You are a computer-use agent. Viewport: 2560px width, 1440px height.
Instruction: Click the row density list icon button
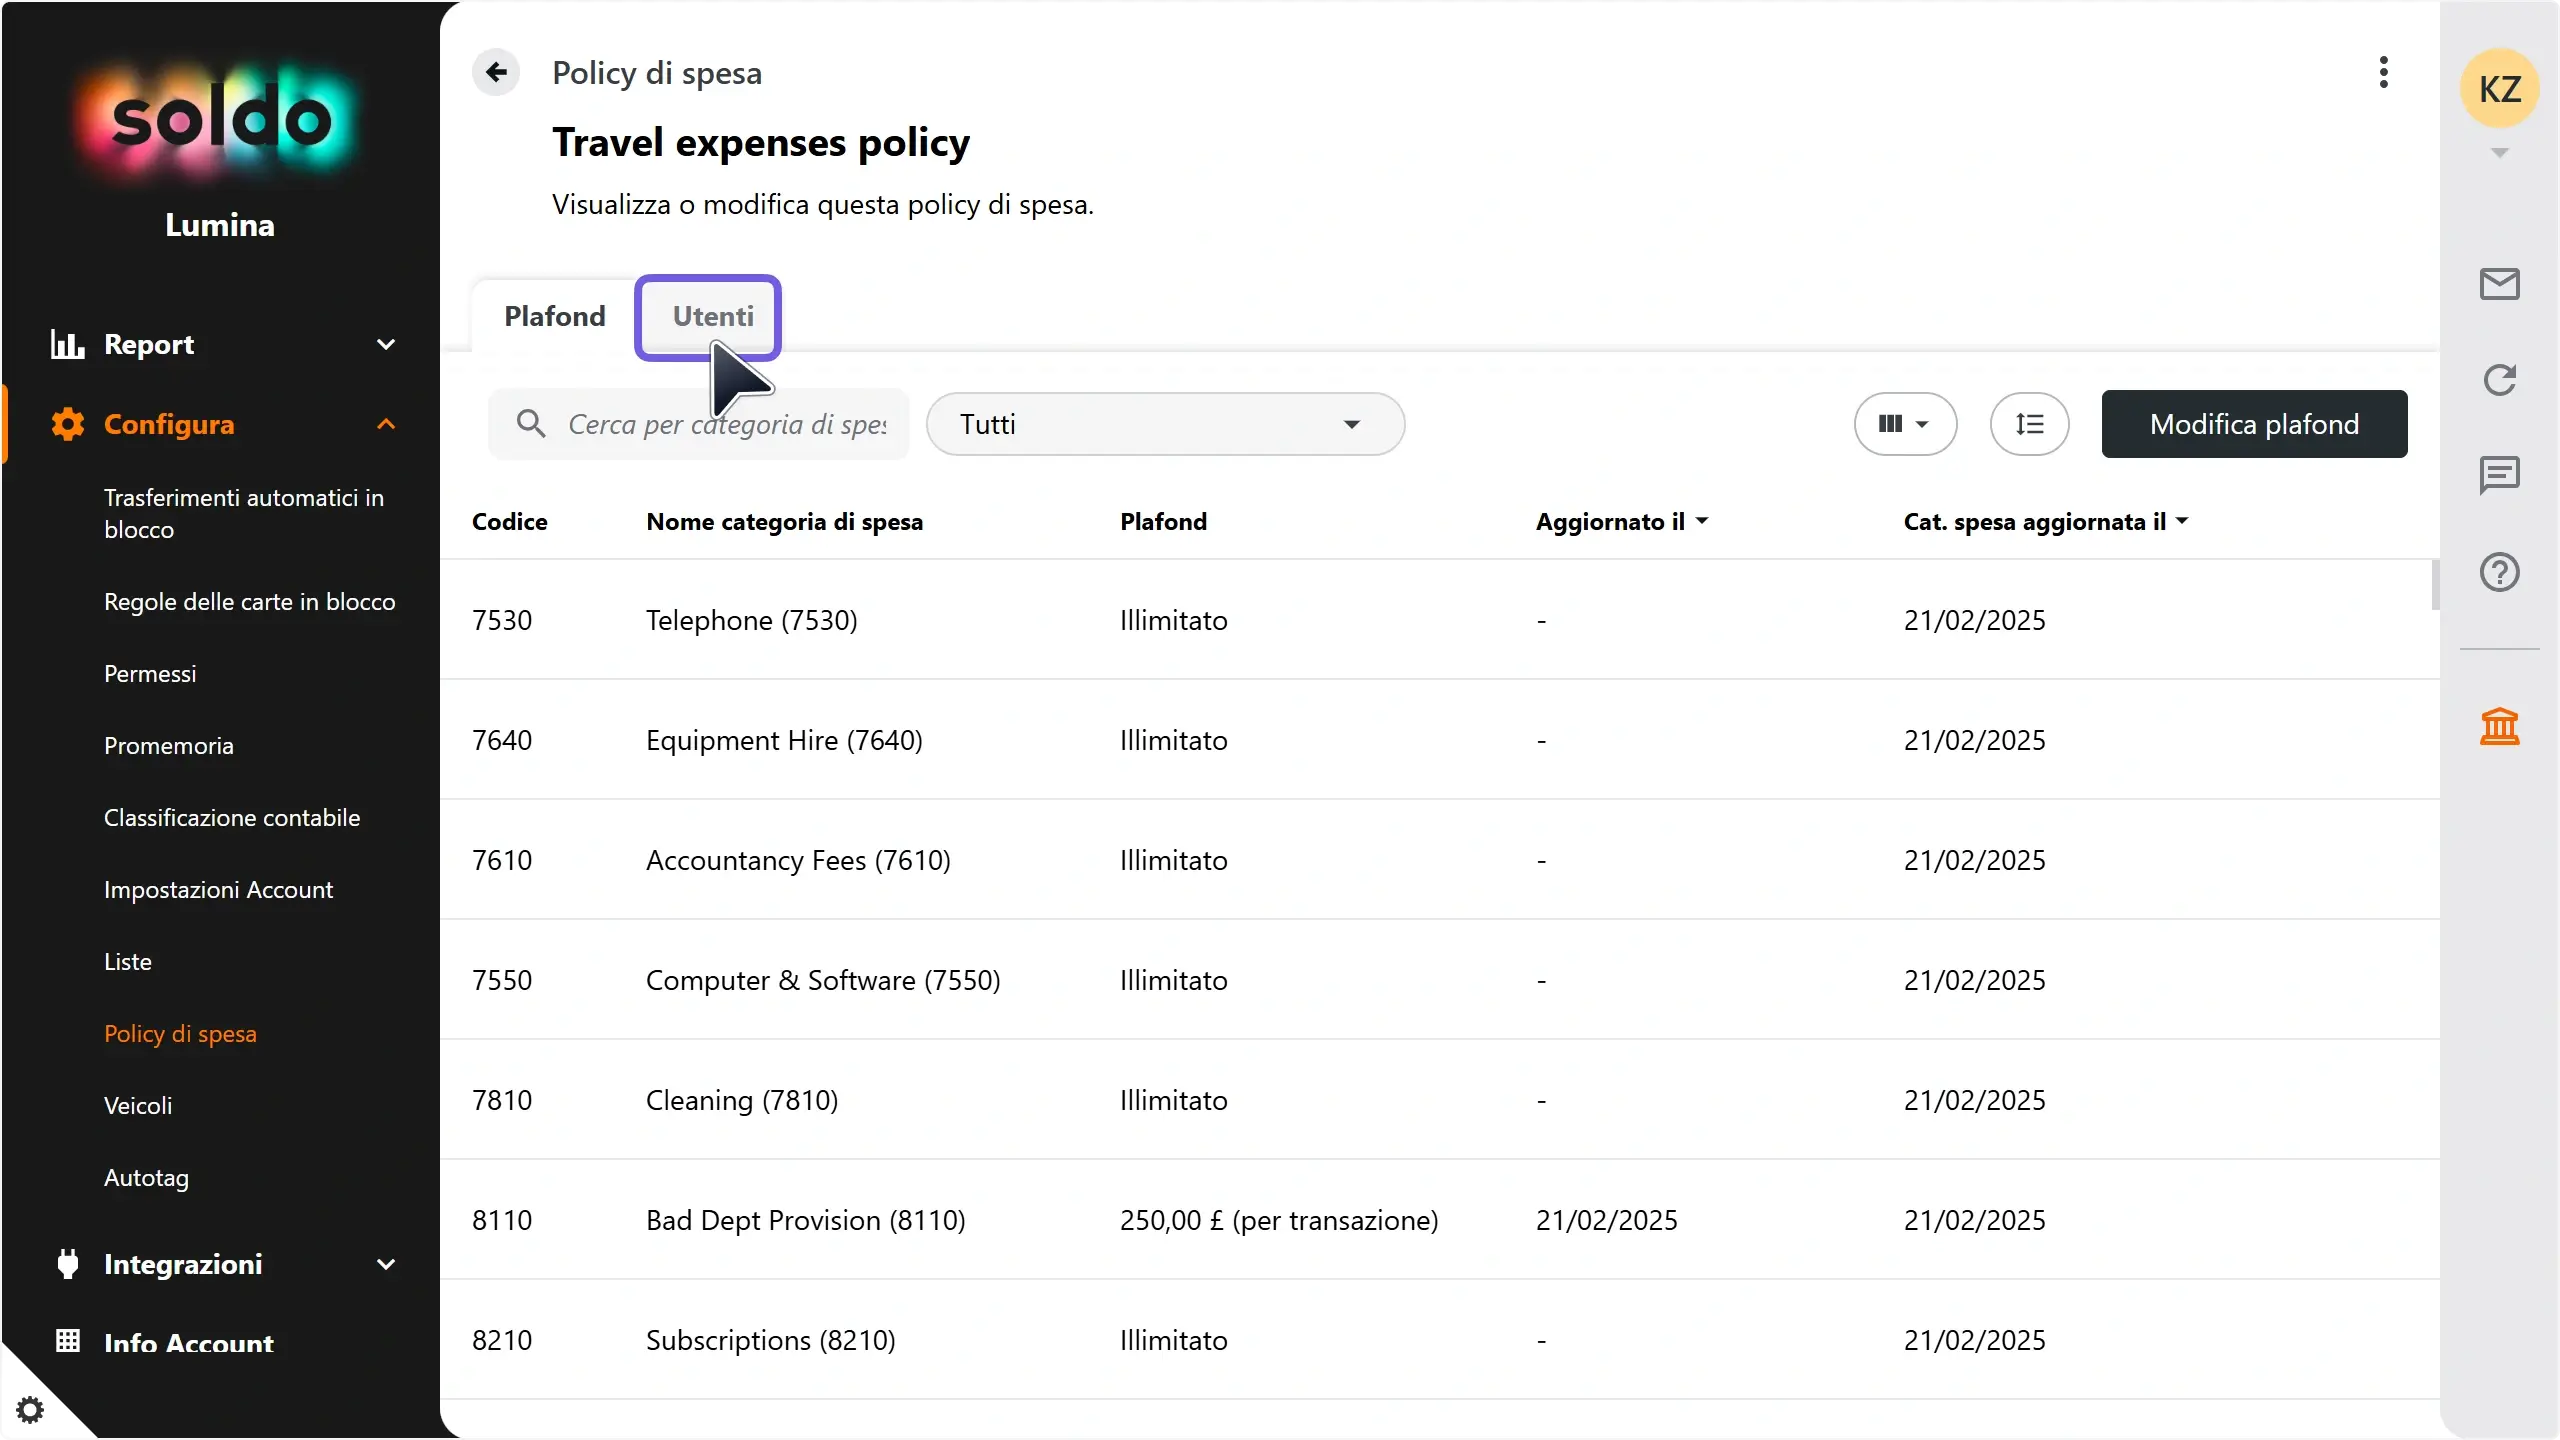[x=2029, y=424]
